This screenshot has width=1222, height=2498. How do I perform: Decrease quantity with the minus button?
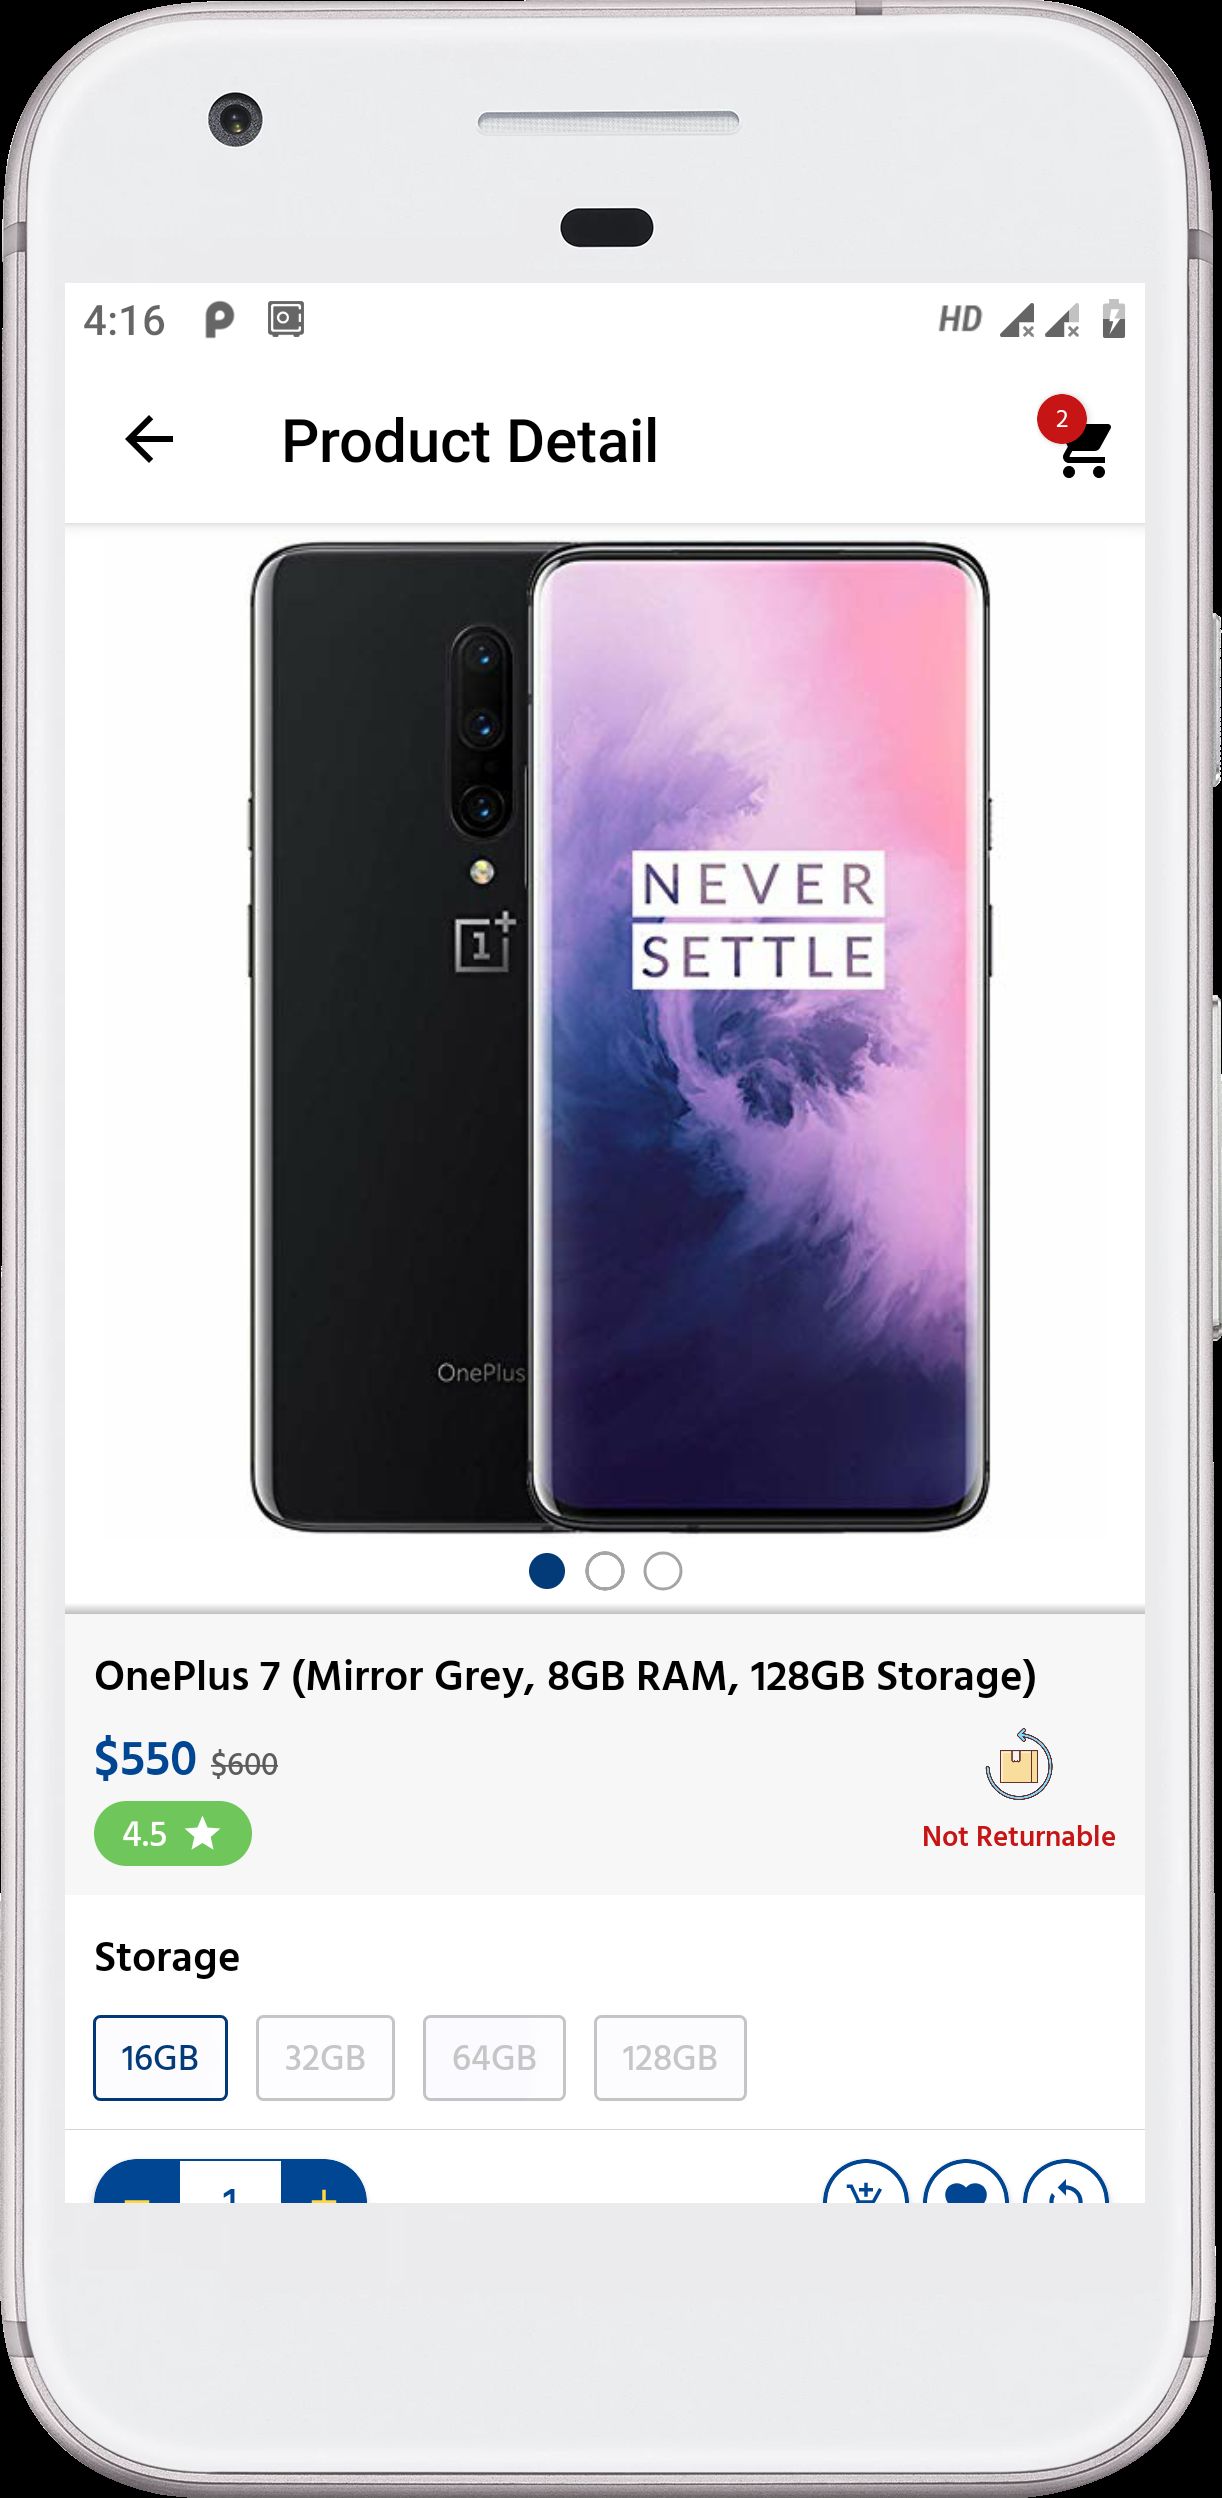(137, 2182)
